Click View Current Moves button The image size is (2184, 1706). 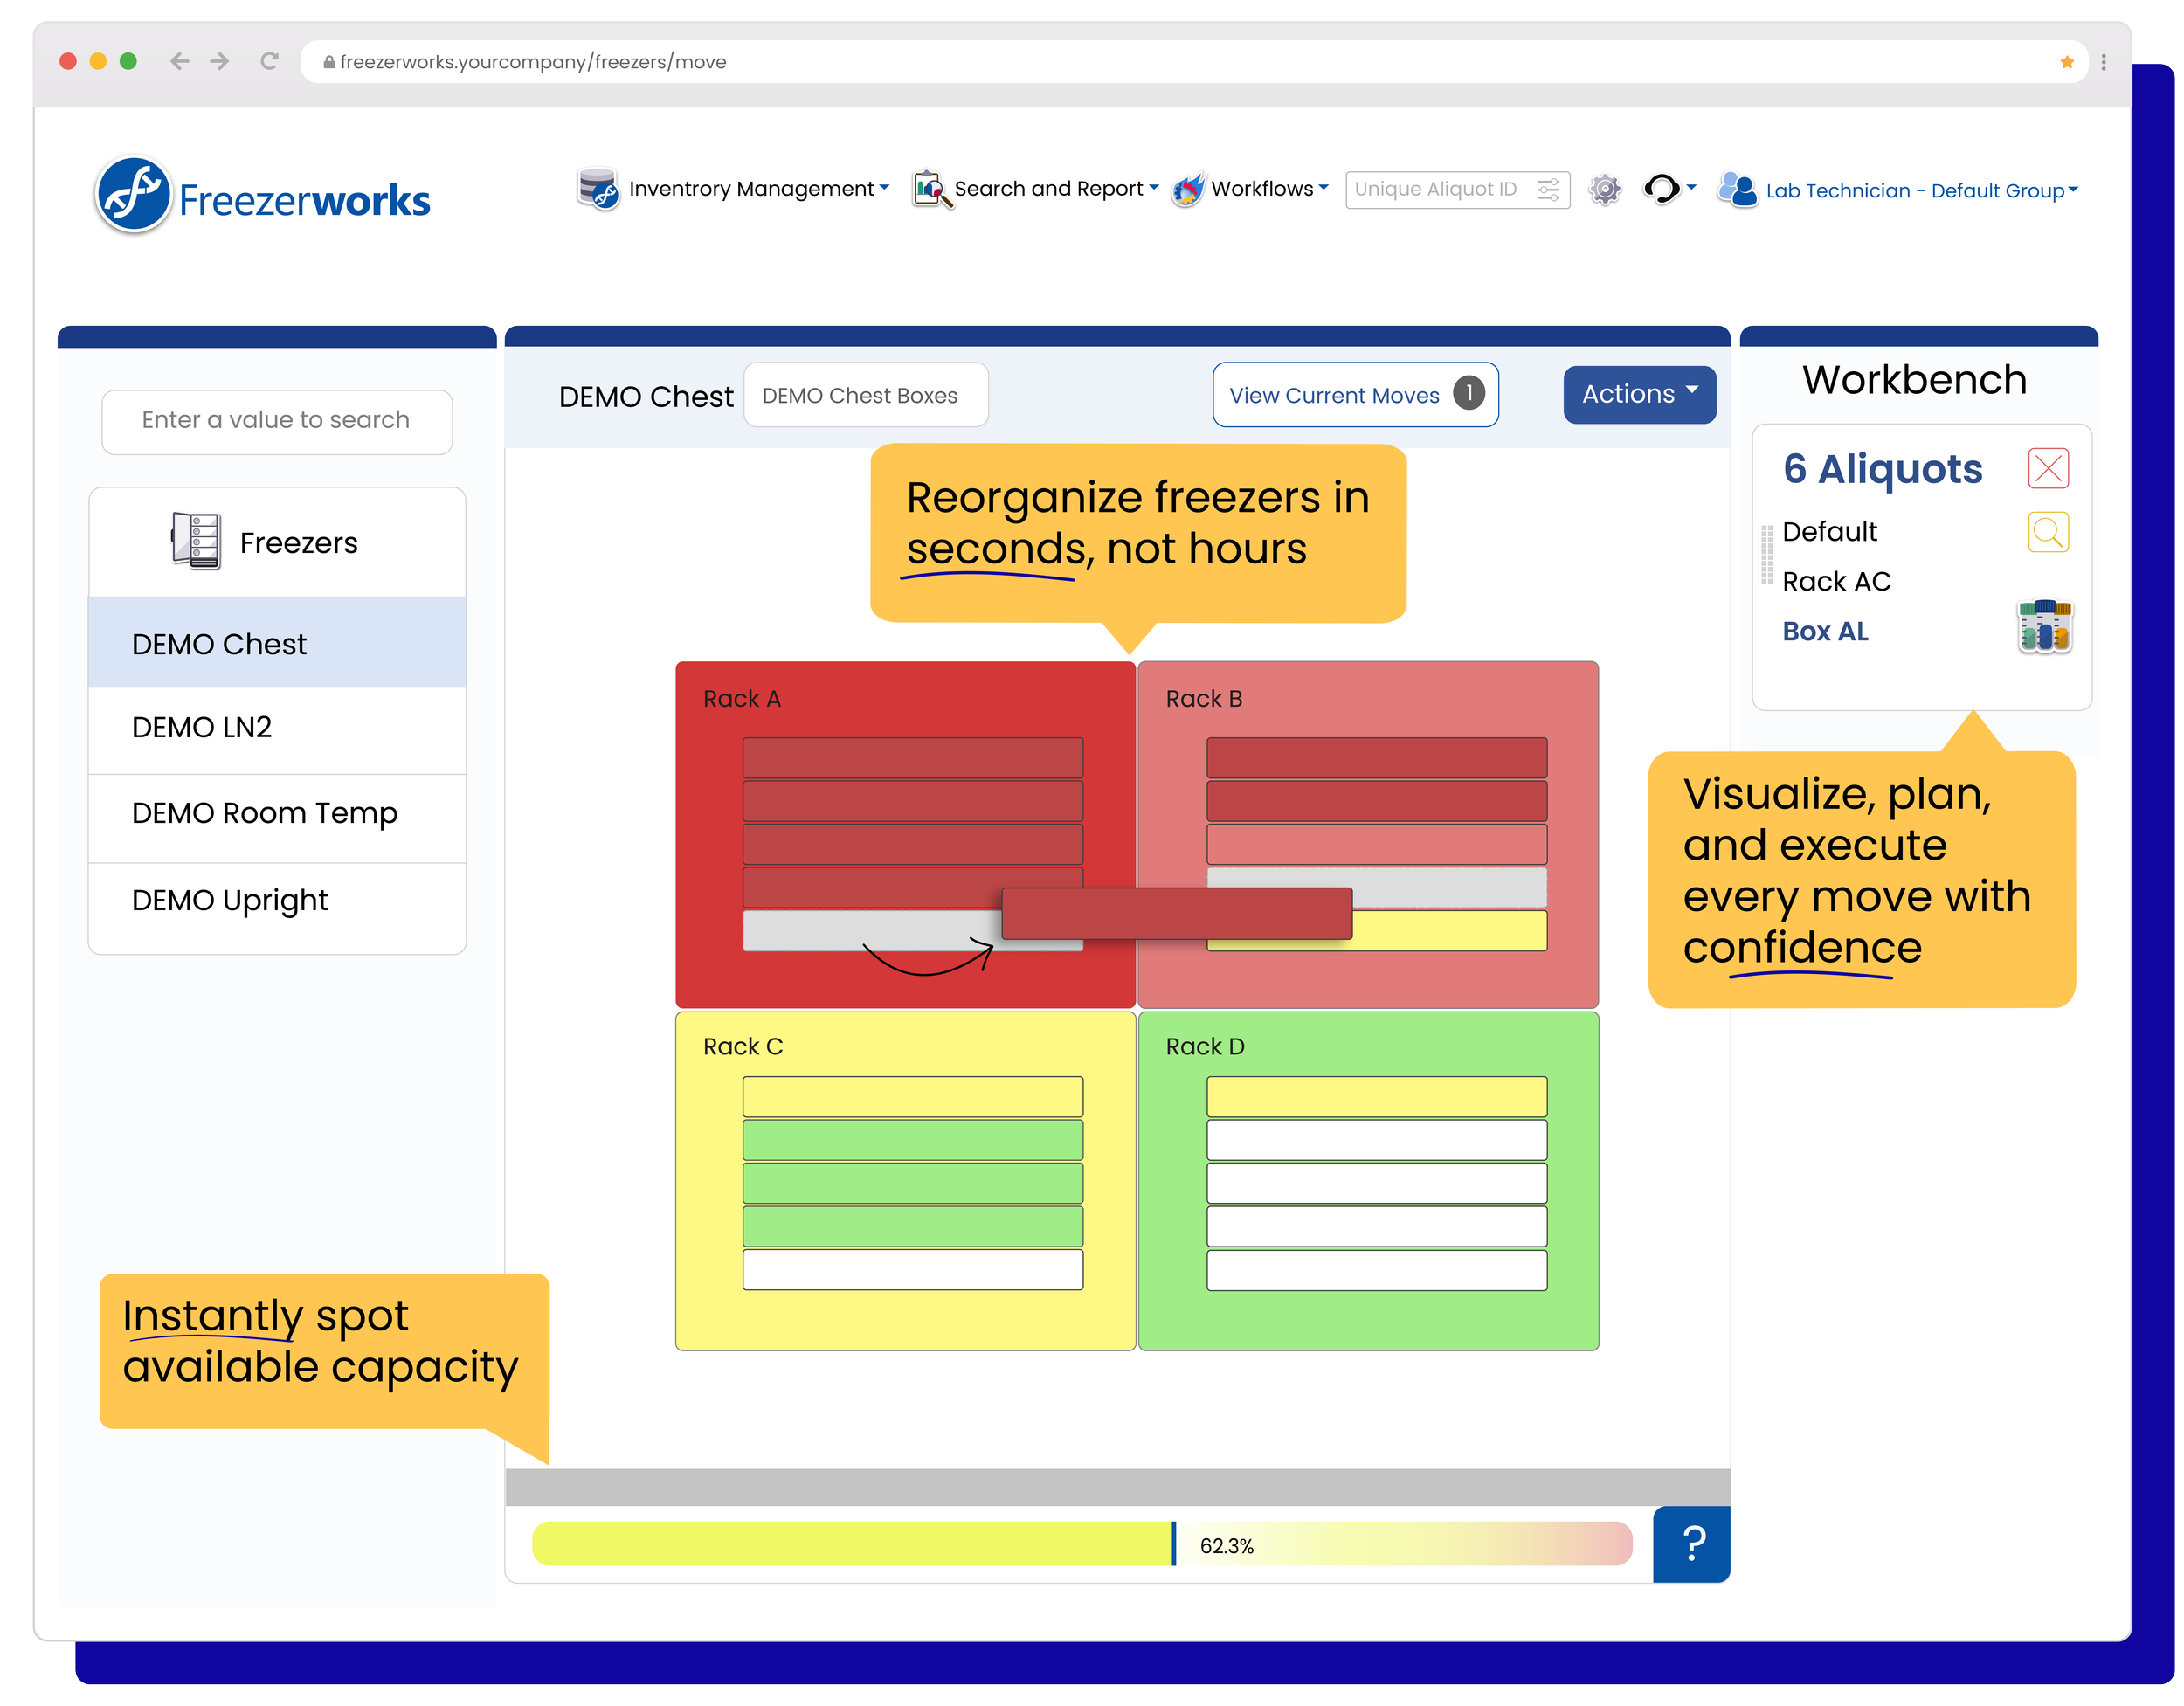point(1355,395)
